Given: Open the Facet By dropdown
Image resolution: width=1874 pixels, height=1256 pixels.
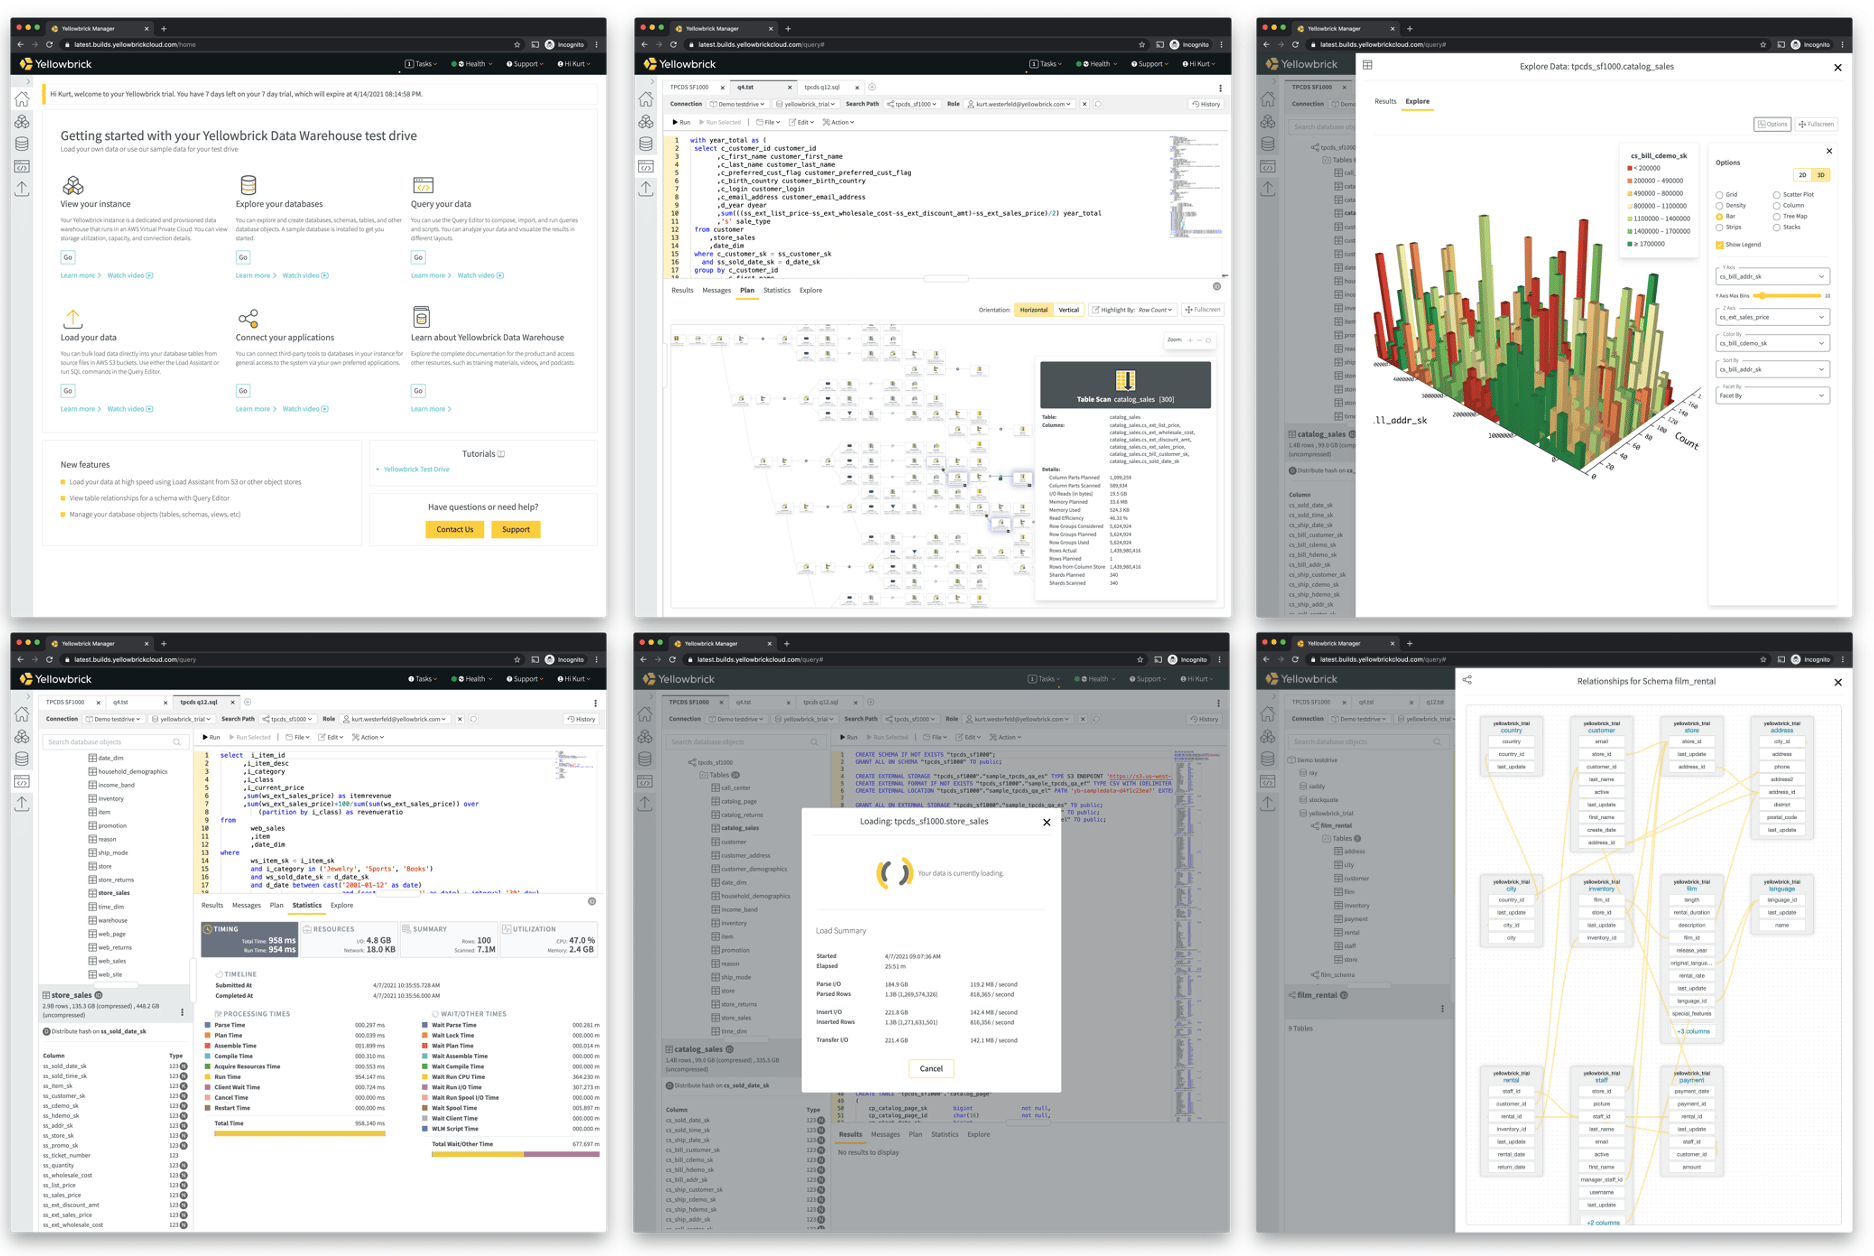Looking at the screenshot, I should [1771, 395].
